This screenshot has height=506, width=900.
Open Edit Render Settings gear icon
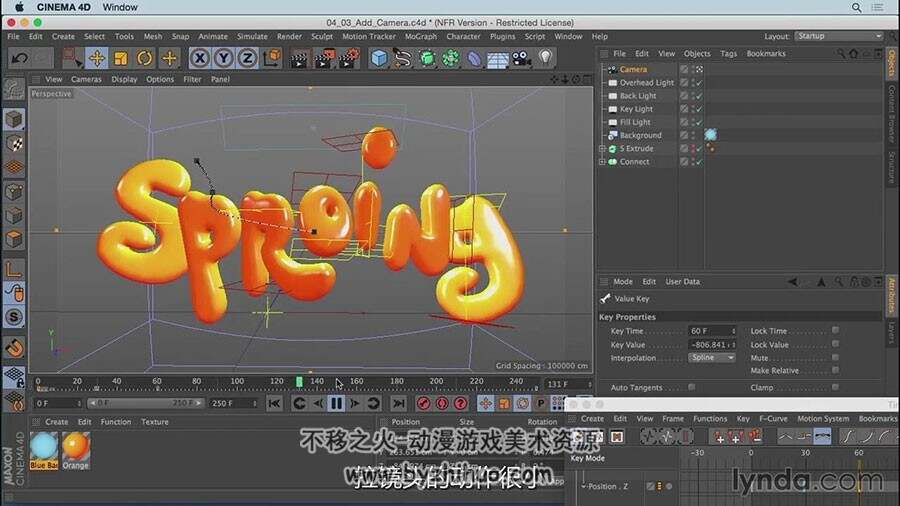(x=348, y=59)
